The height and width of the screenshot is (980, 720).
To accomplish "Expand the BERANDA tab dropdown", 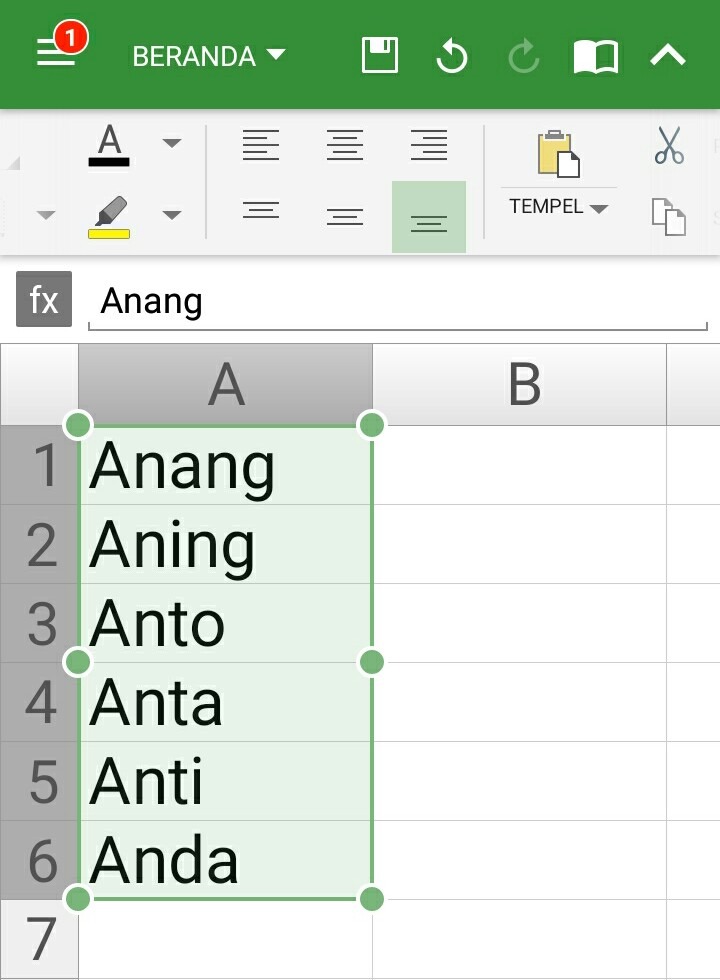I will (x=209, y=56).
